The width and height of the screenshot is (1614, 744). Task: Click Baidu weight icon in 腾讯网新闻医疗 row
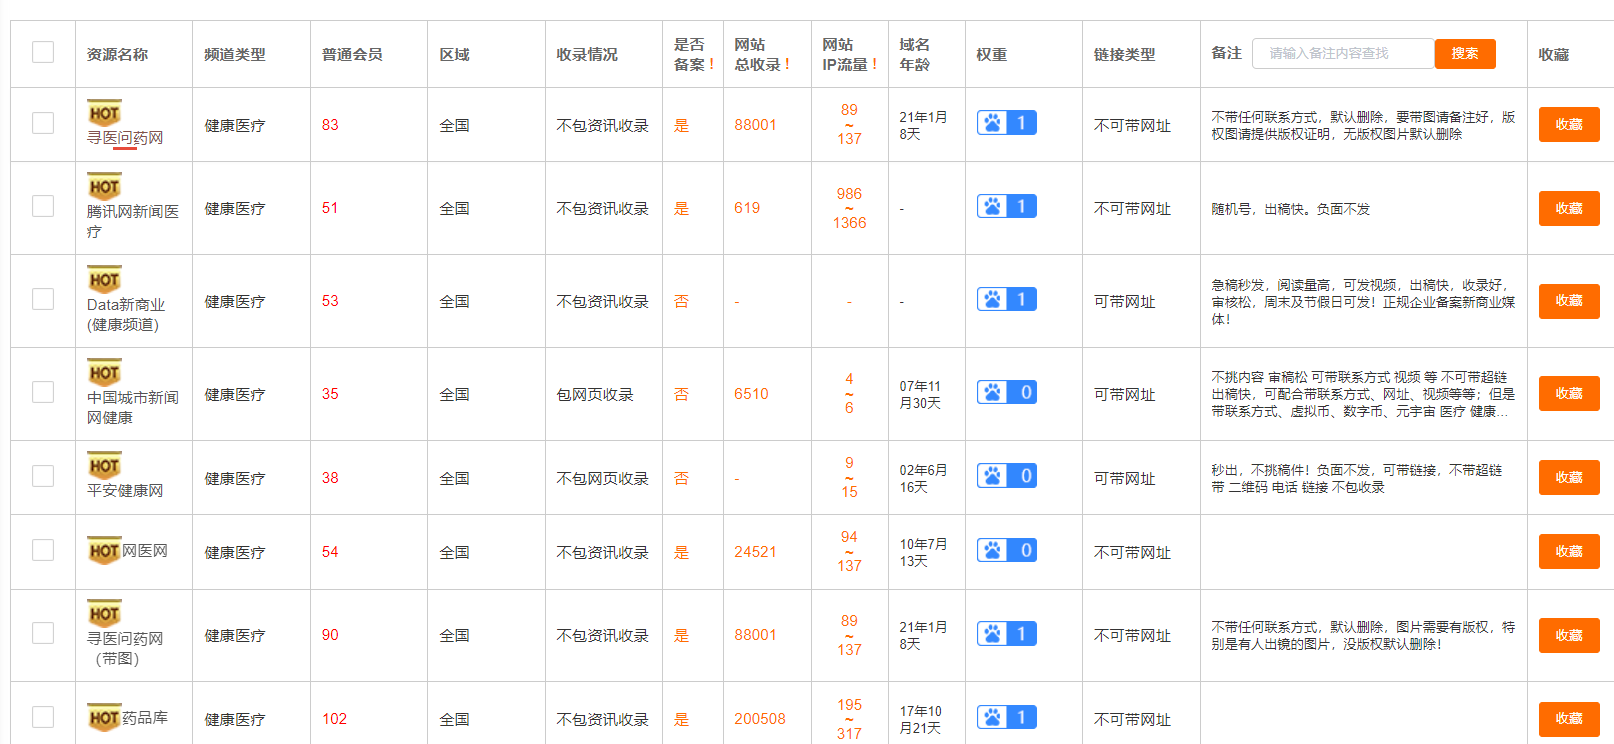pos(1006,206)
